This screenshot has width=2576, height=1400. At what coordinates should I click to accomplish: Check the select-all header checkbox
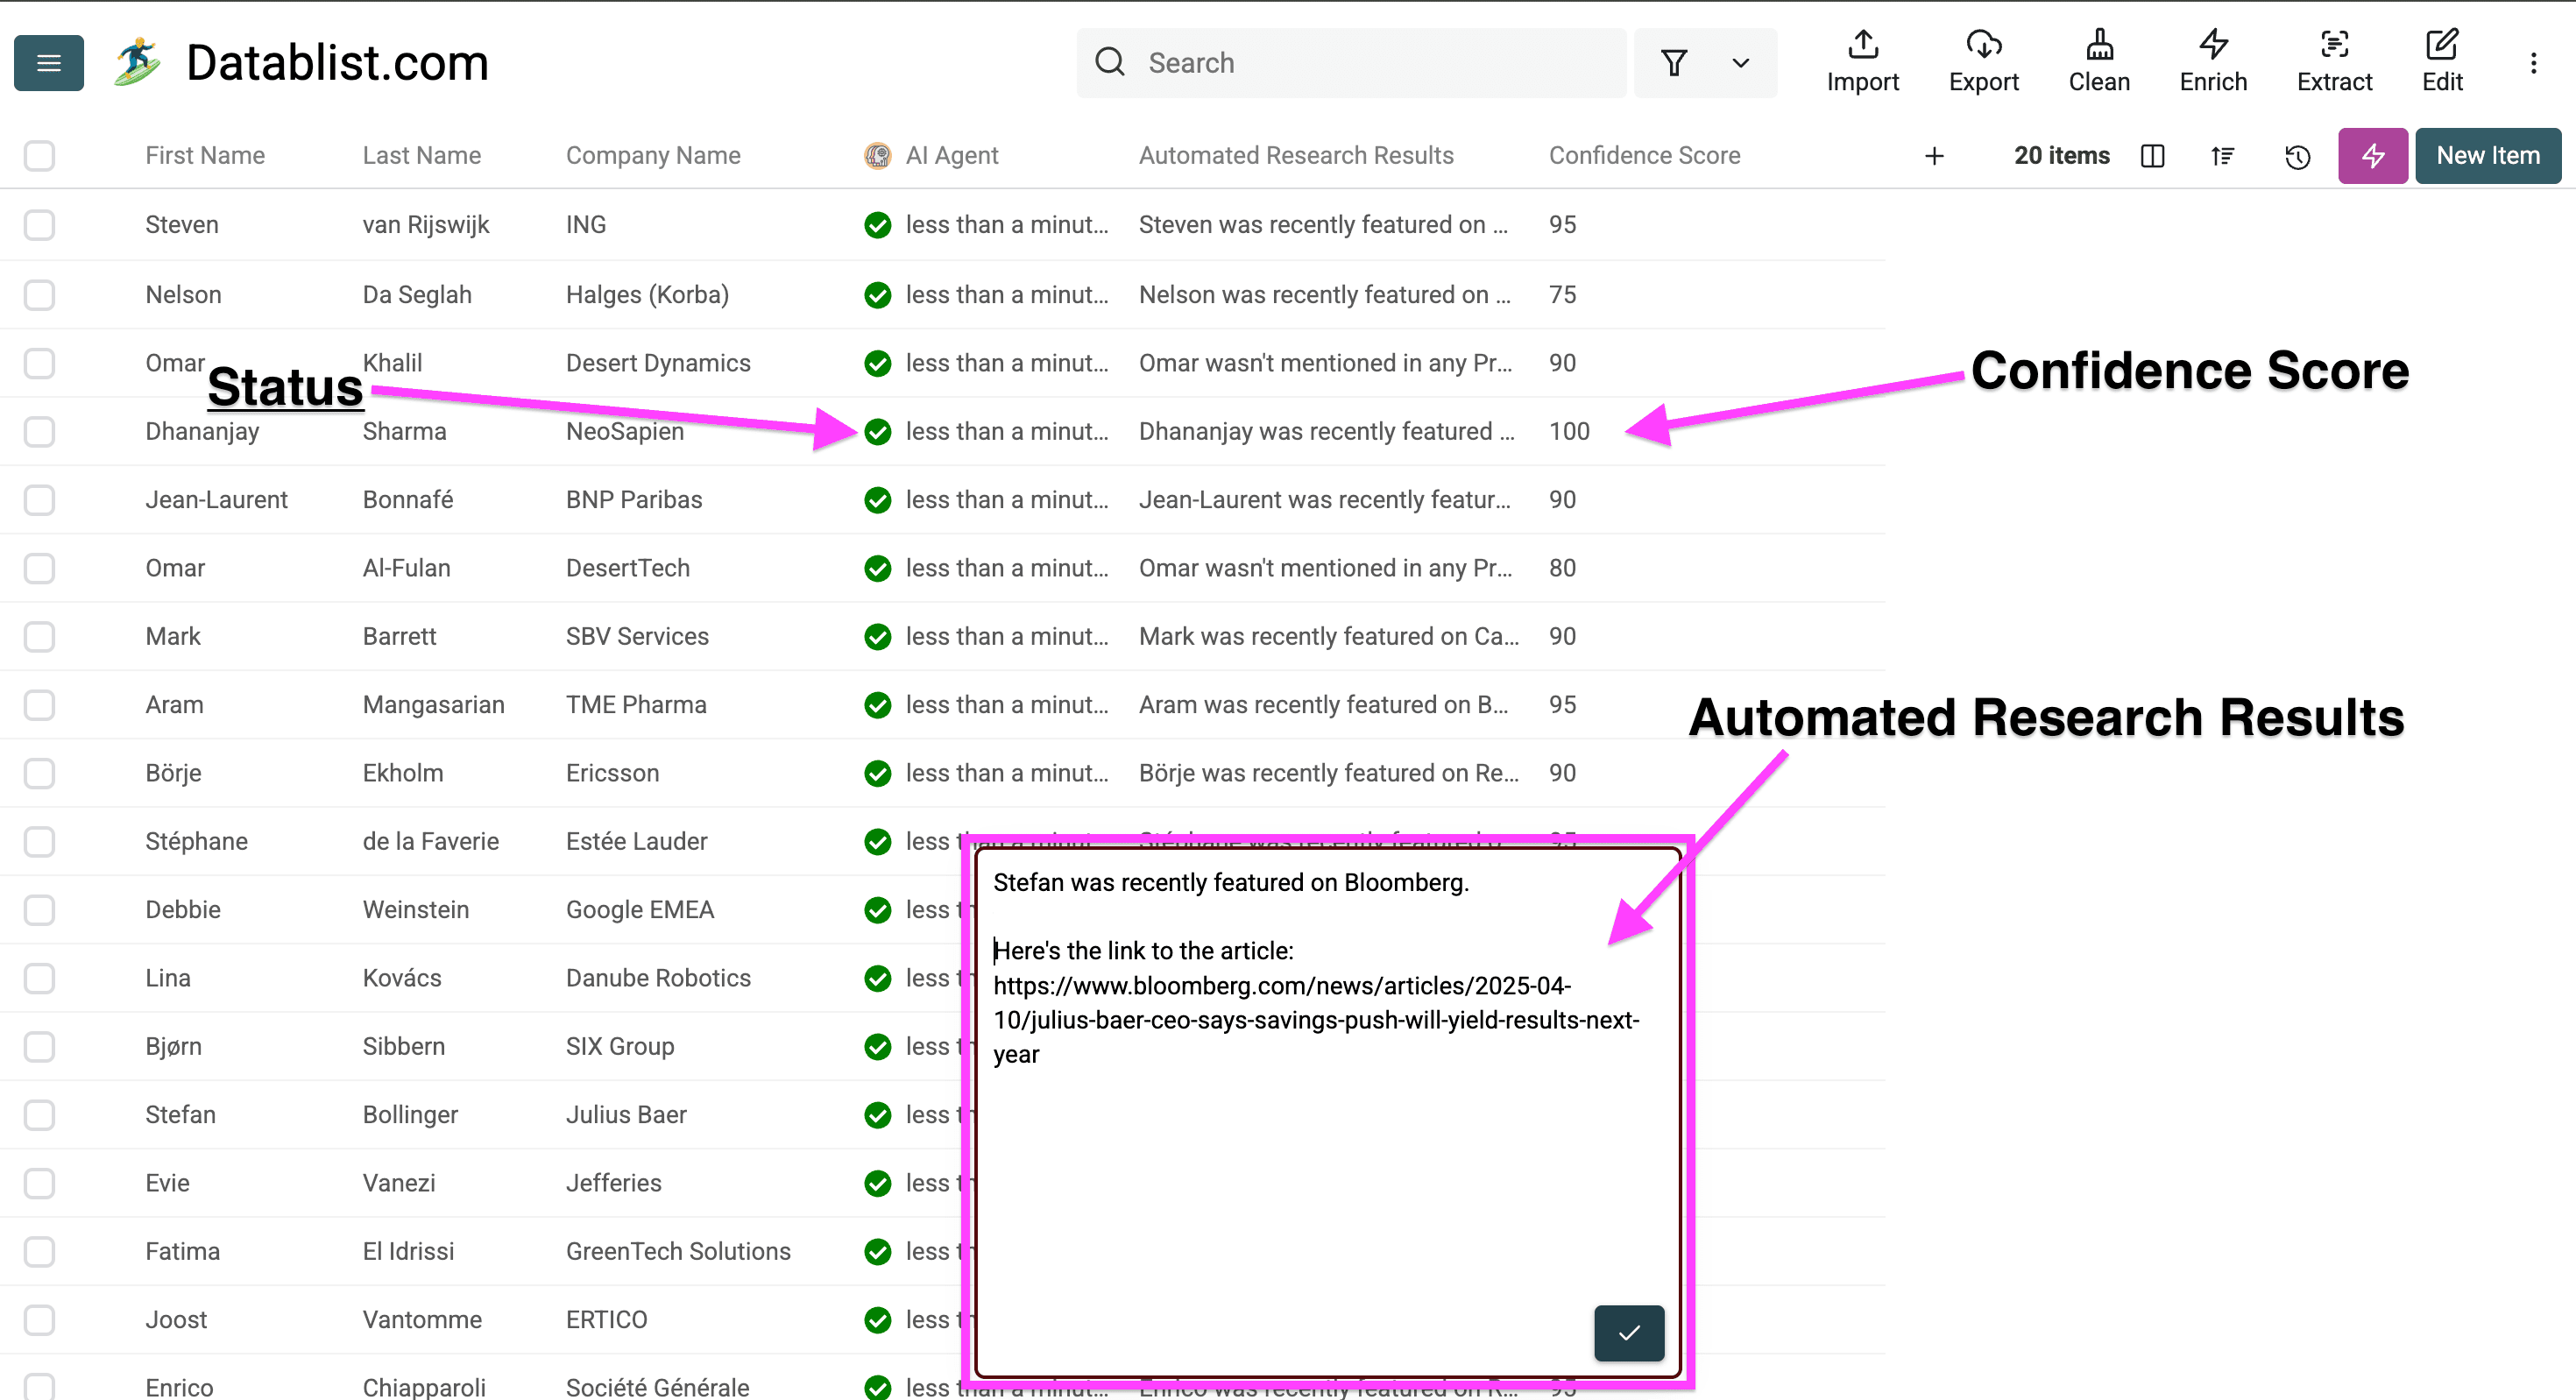coord(39,156)
